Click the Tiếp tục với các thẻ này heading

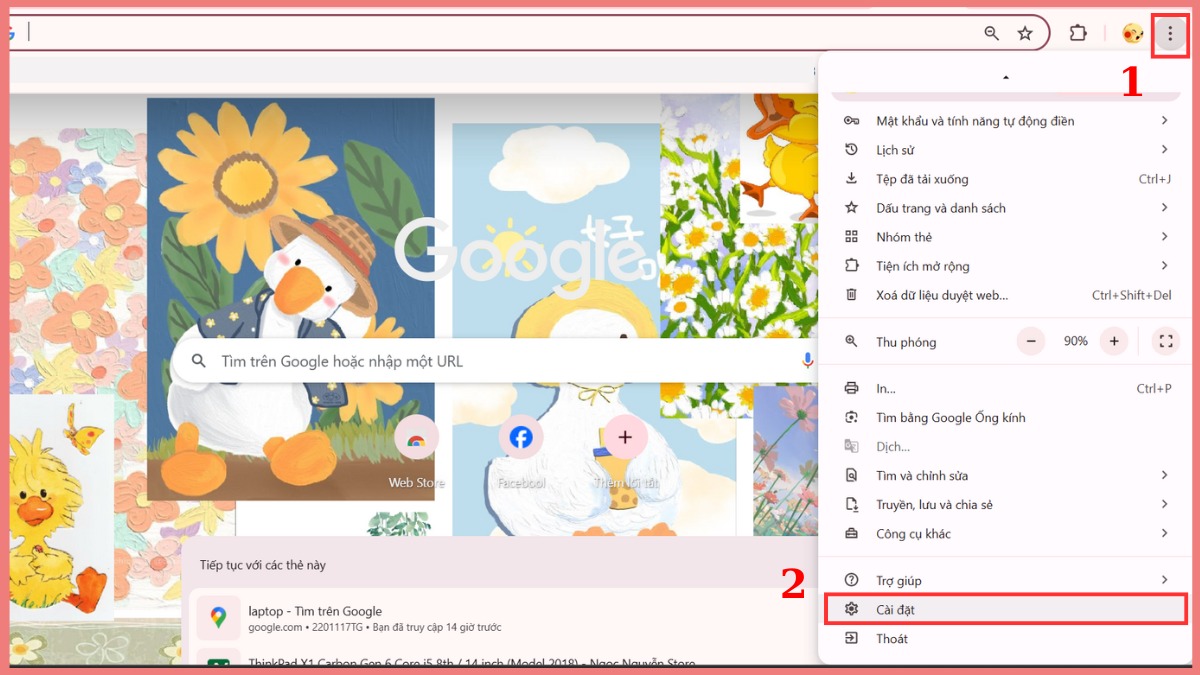click(x=263, y=565)
